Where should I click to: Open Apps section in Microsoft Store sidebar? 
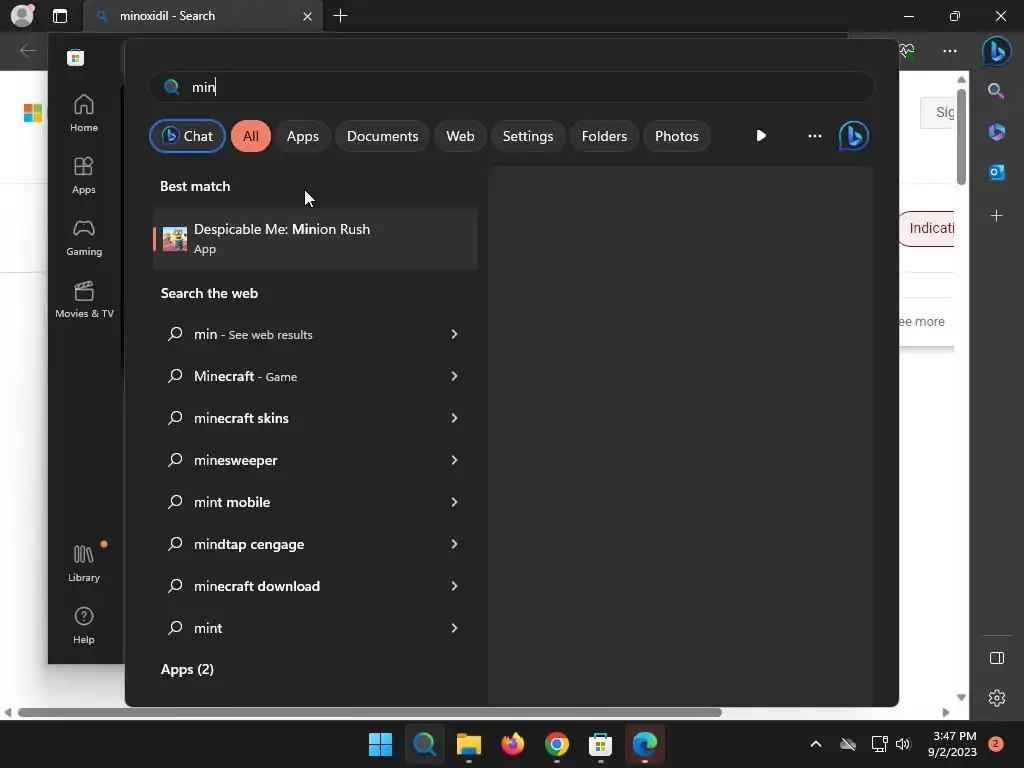tap(84, 176)
